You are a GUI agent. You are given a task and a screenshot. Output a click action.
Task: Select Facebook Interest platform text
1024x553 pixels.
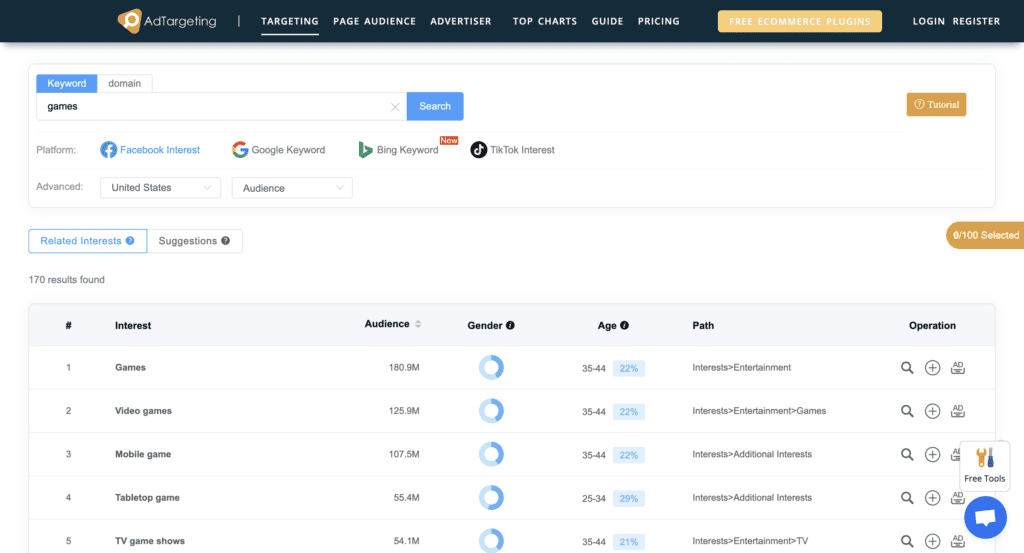[160, 150]
